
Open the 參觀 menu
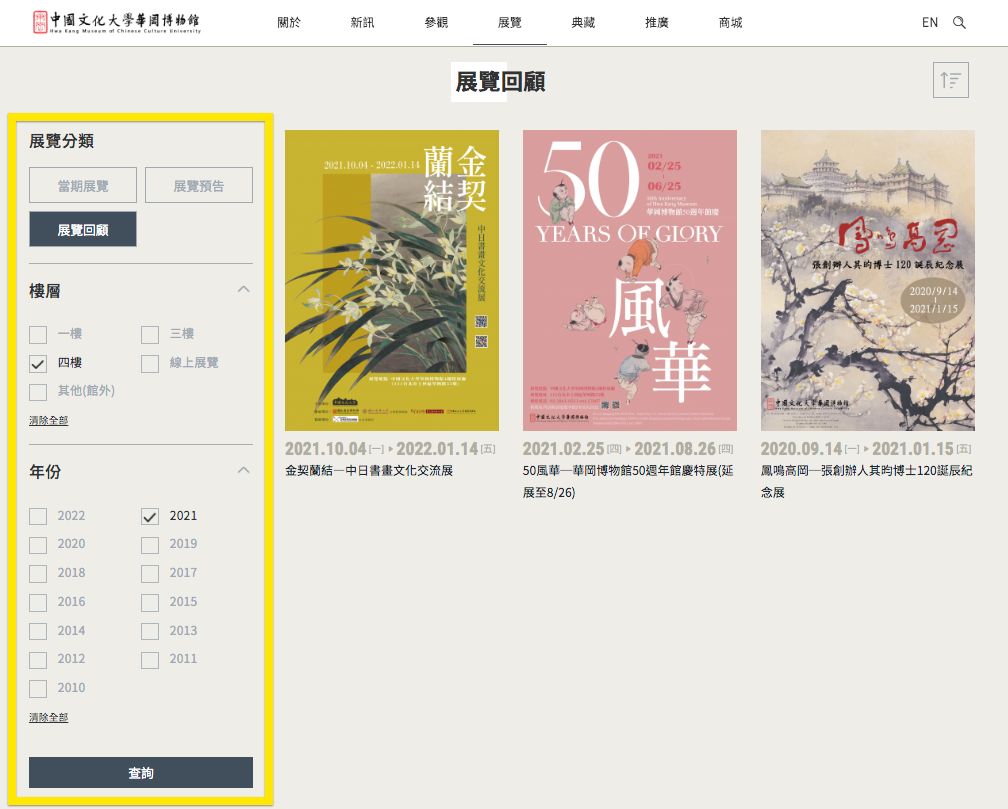(x=436, y=23)
